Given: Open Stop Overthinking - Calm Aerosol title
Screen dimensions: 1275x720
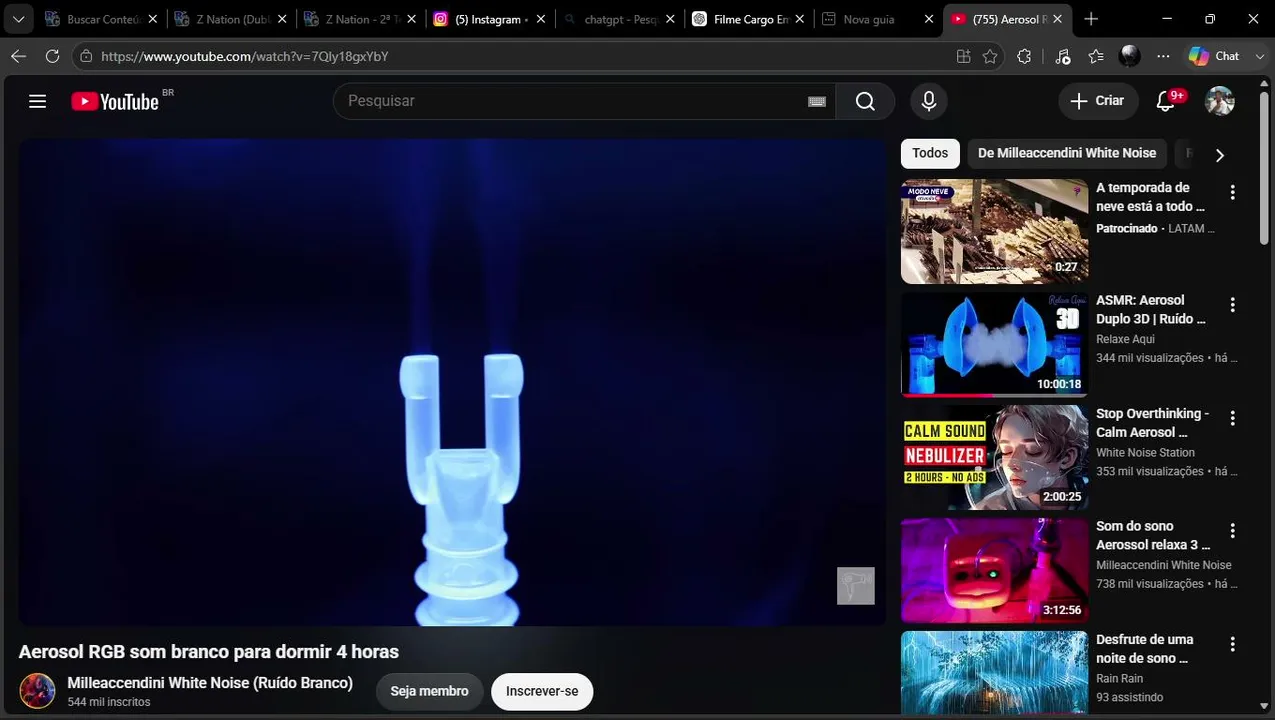Looking at the screenshot, I should click(1152, 423).
